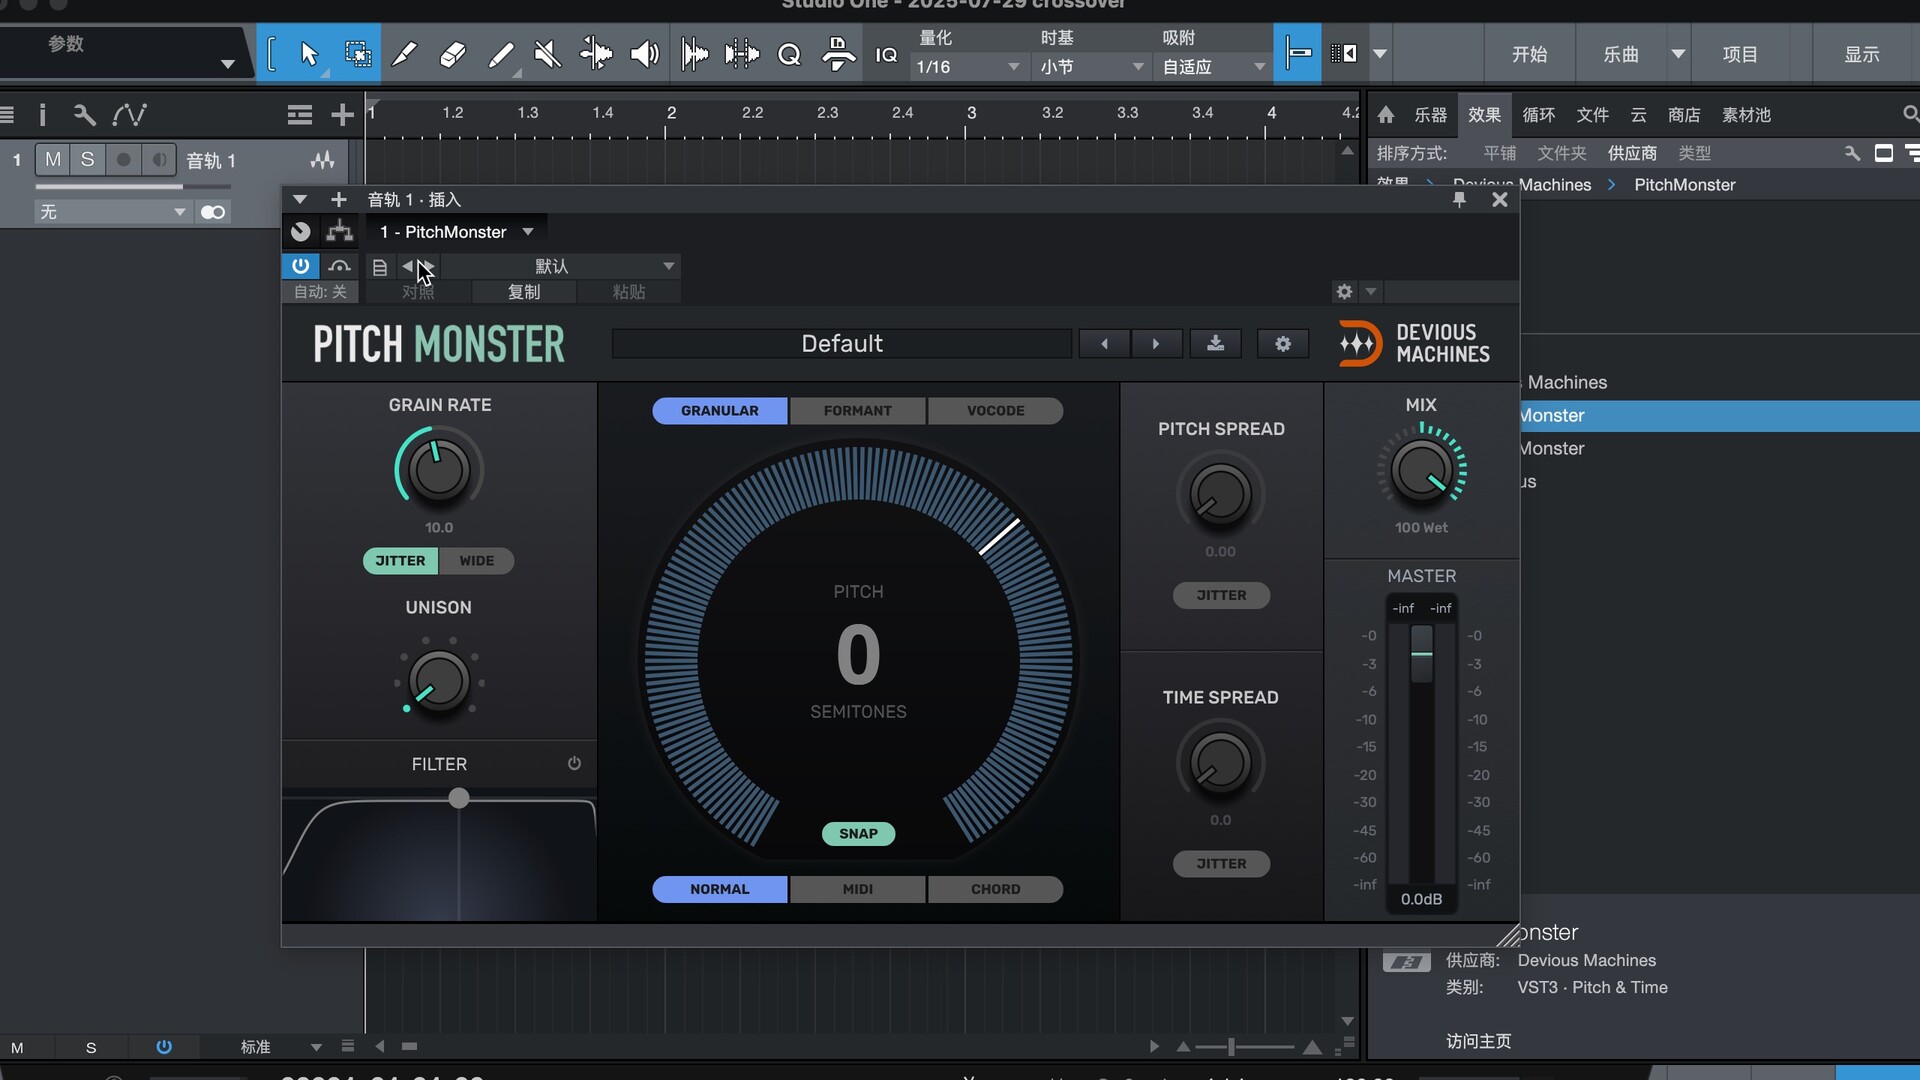Toggle PITCH SPREAD JITTER button

tap(1221, 594)
